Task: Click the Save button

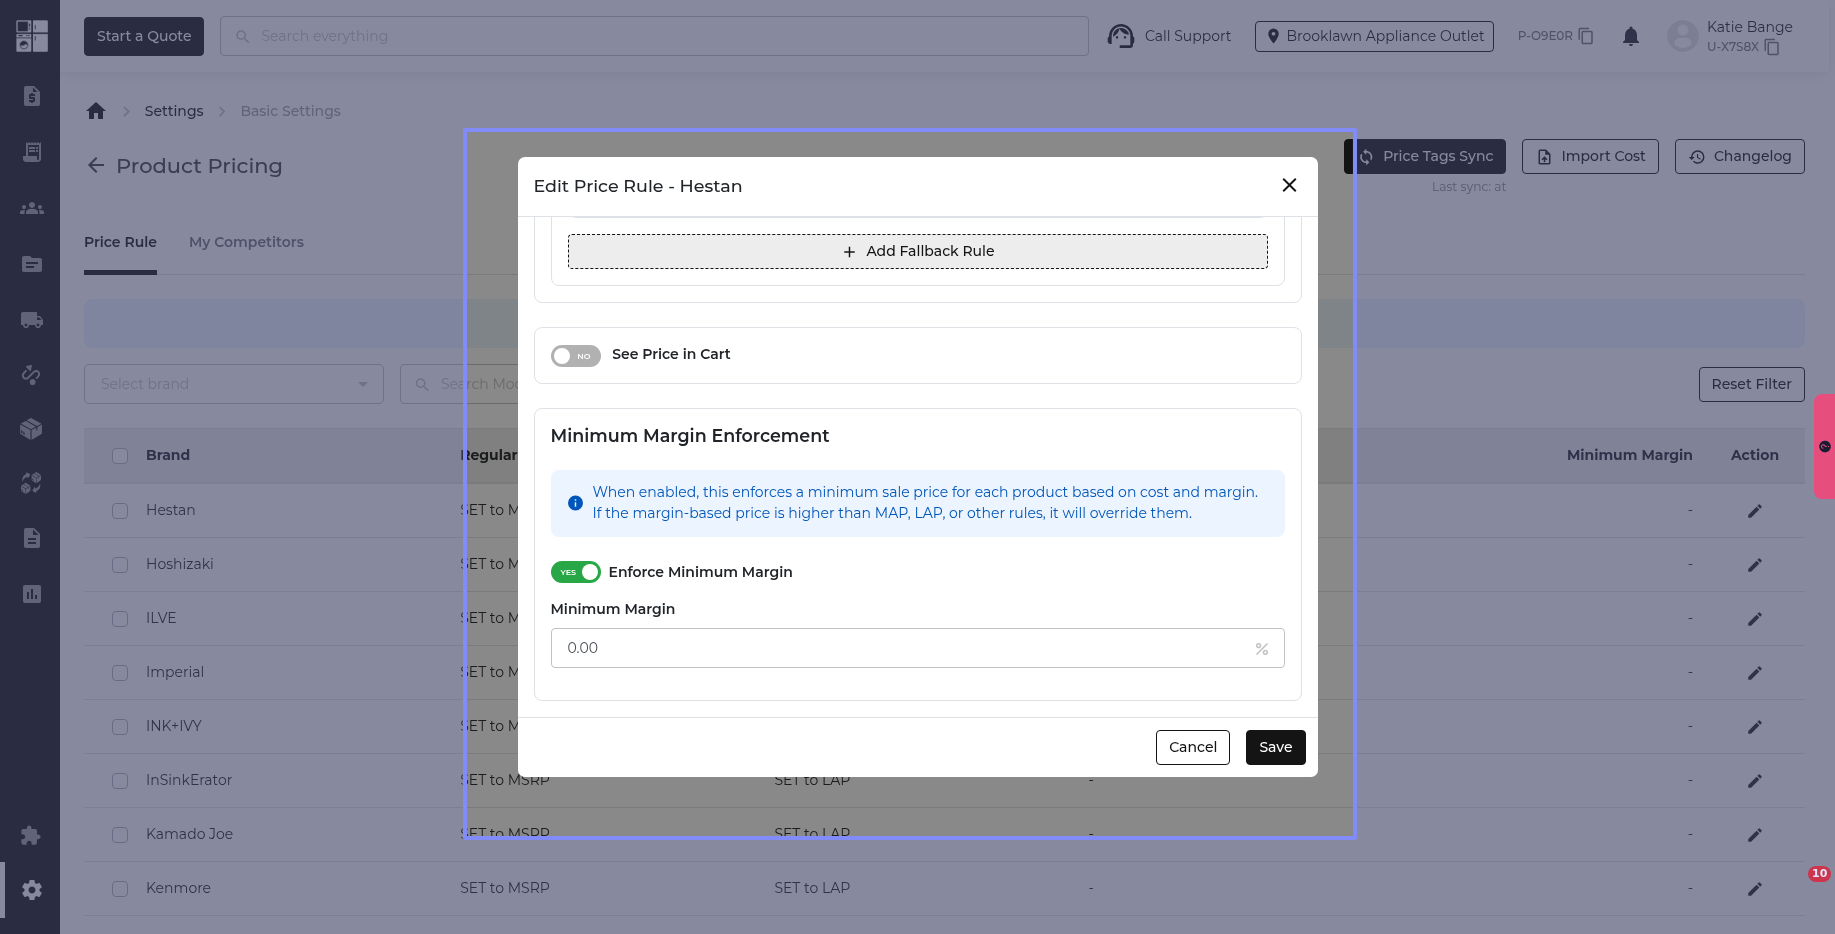Action: click(x=1275, y=747)
